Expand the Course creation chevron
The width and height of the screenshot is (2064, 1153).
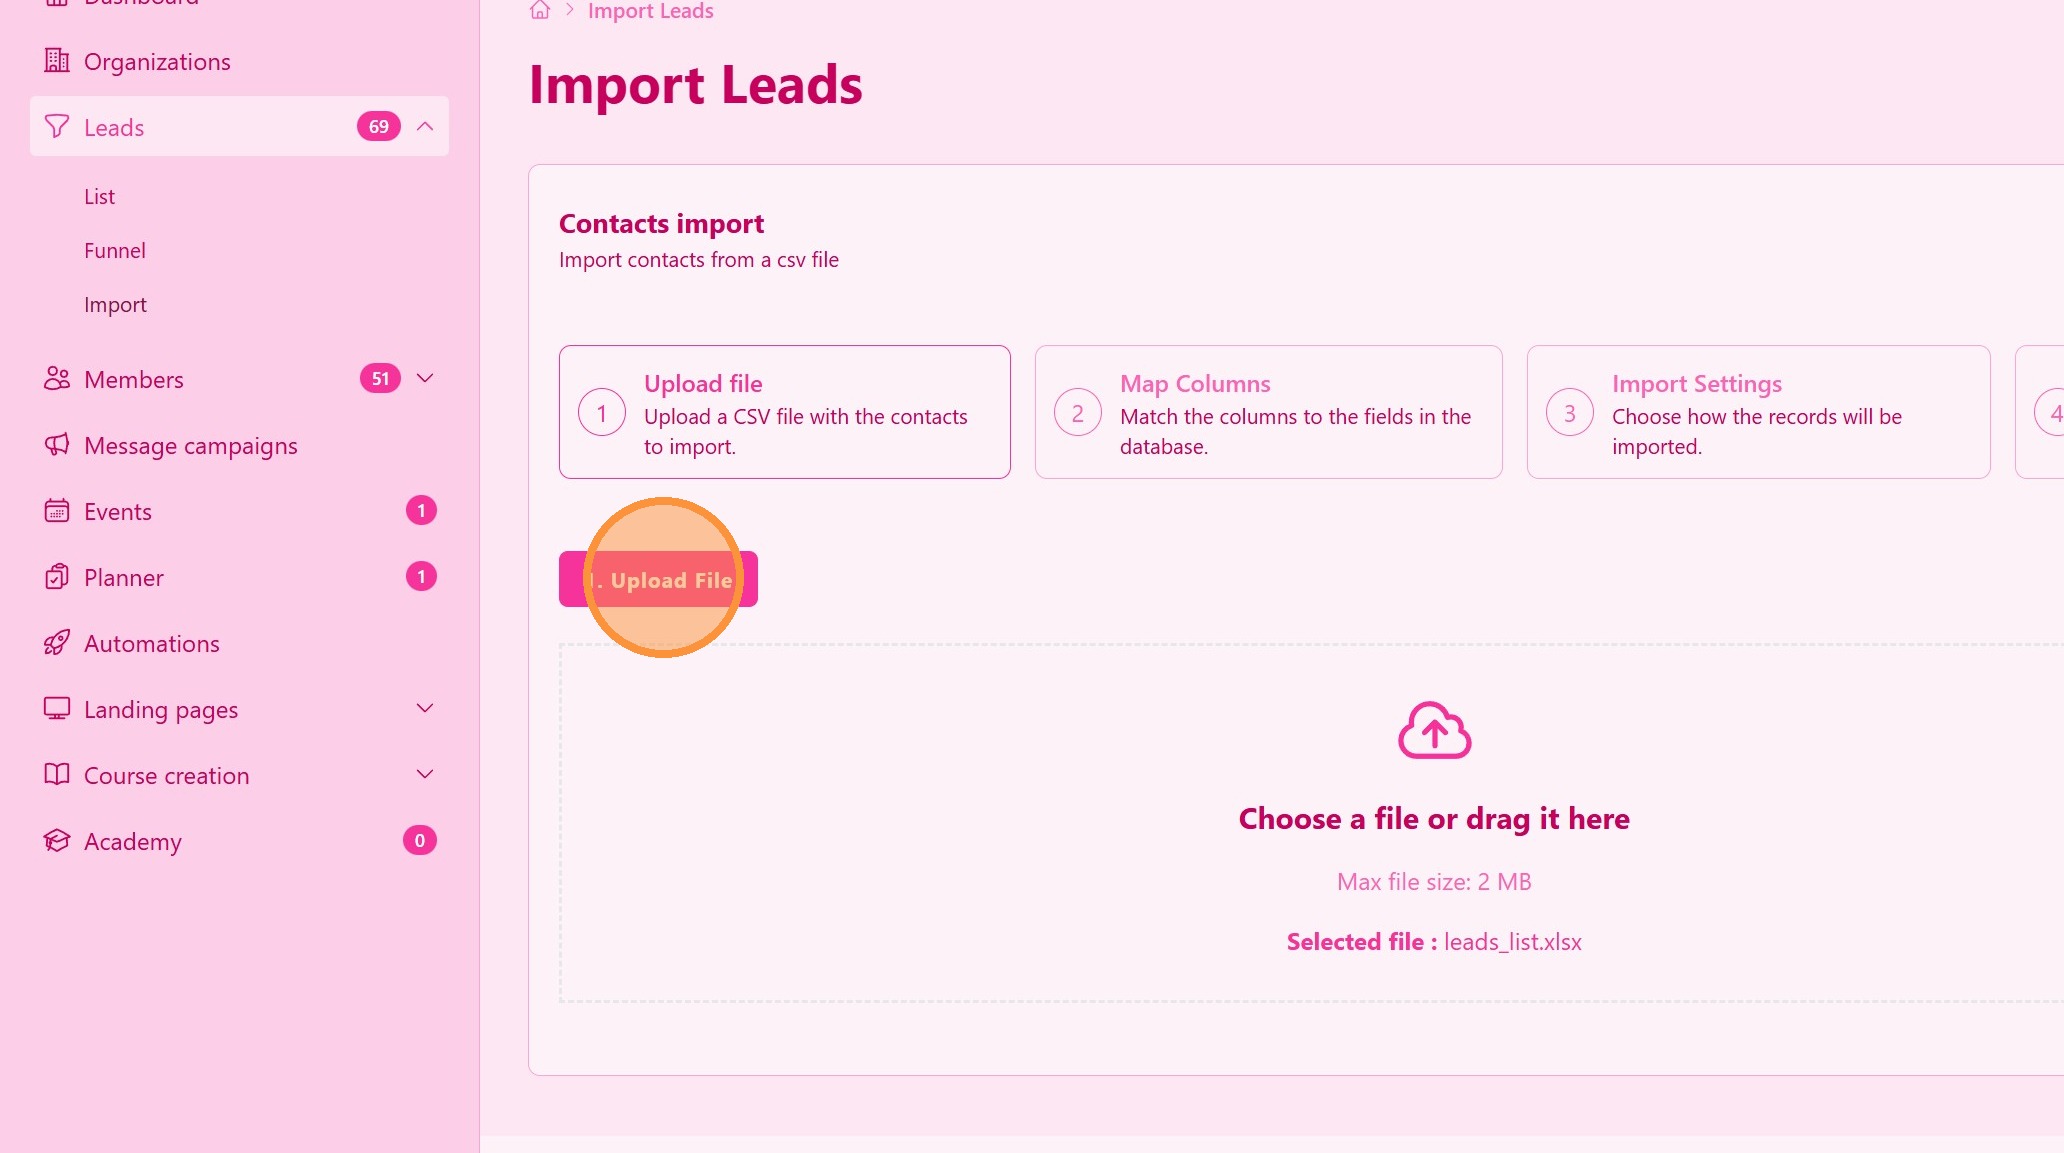pyautogui.click(x=425, y=775)
